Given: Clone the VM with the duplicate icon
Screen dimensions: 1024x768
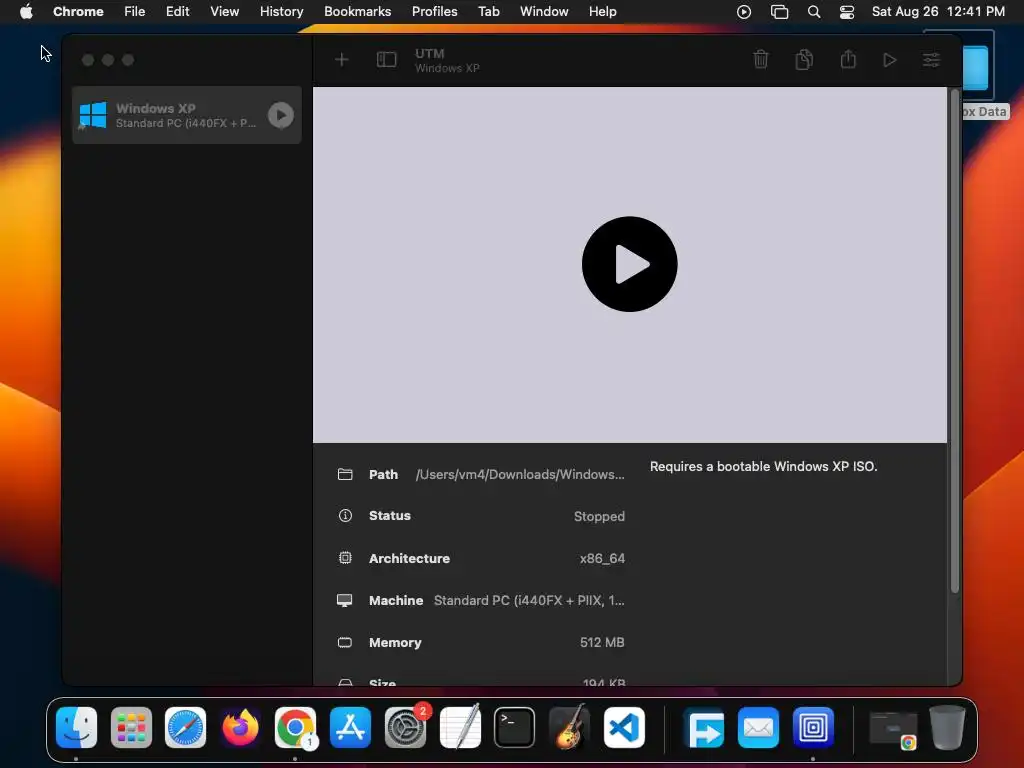Looking at the screenshot, I should click(x=805, y=59).
